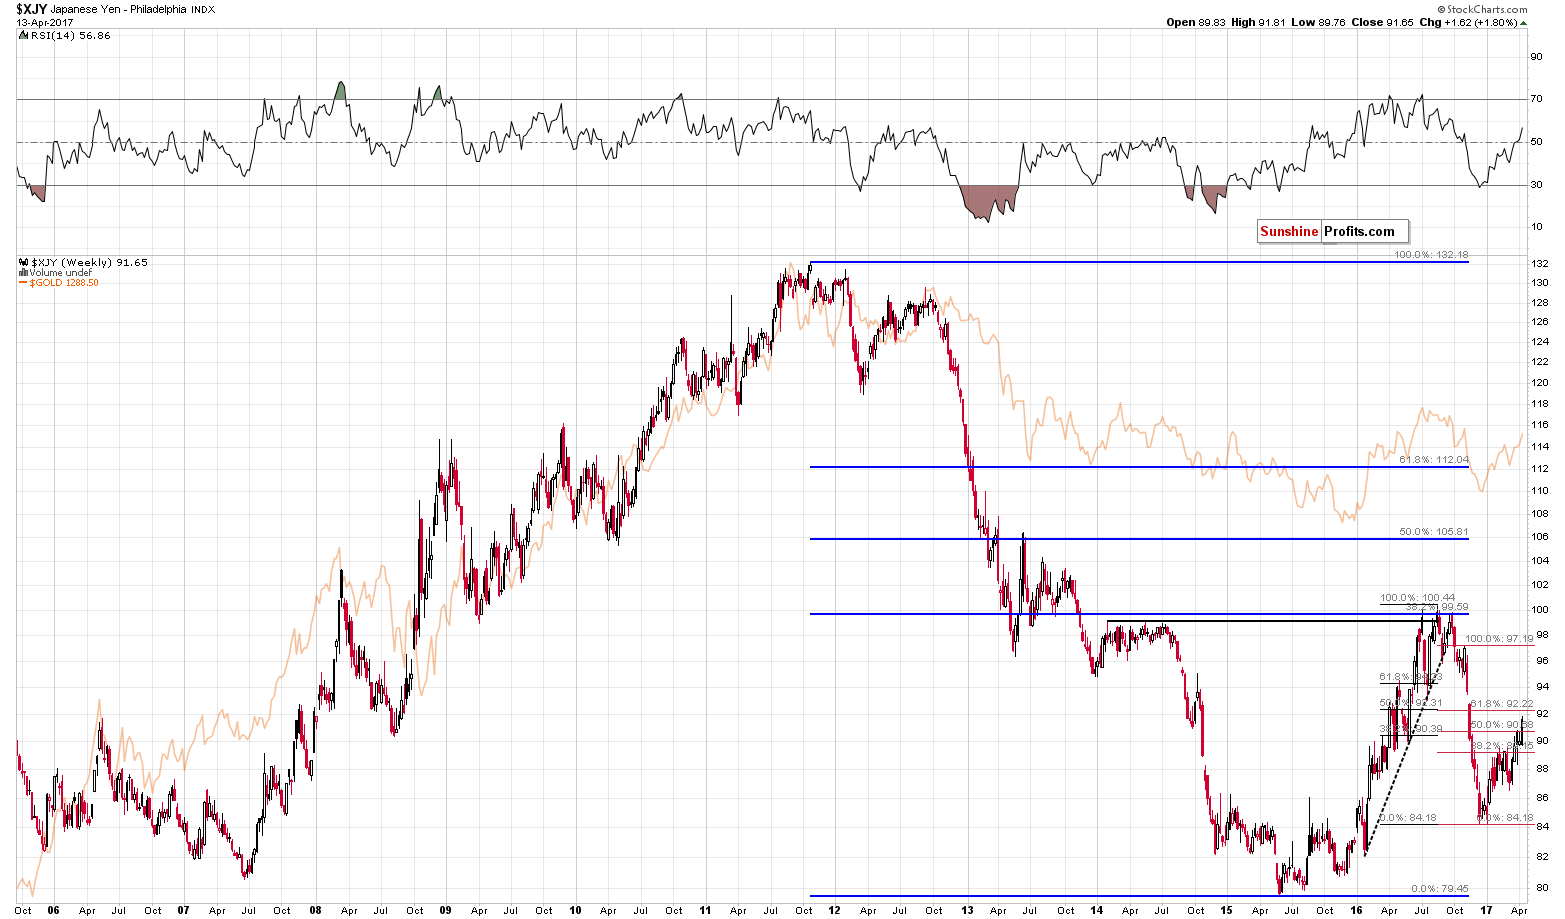Select the $XJY ticker symbol title
The image size is (1565, 919).
point(31,9)
